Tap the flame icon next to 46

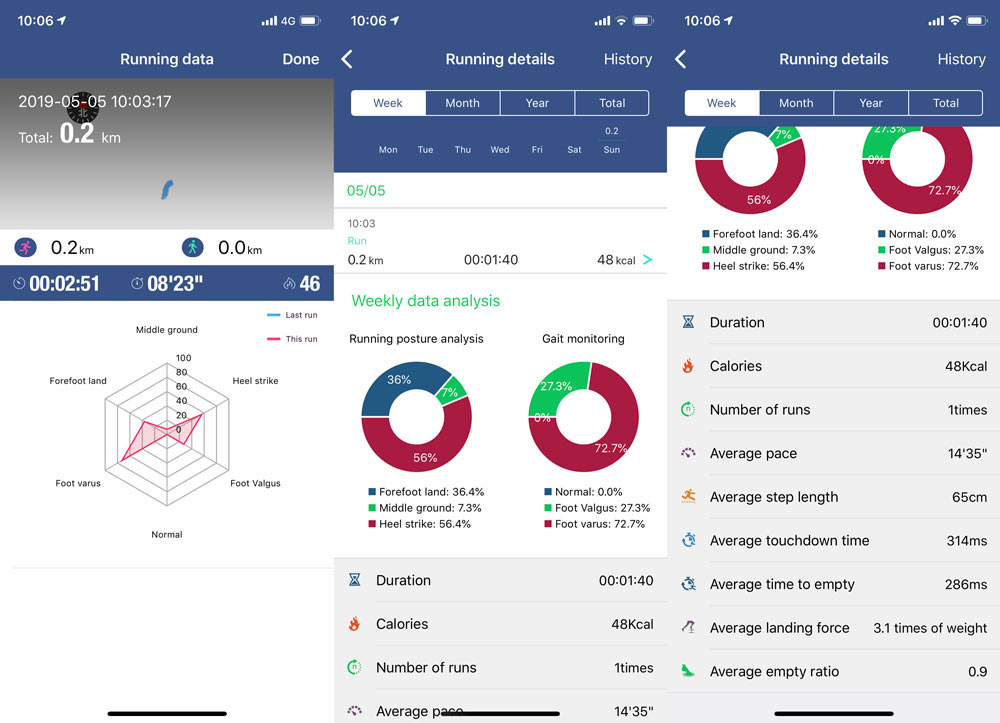click(x=290, y=283)
